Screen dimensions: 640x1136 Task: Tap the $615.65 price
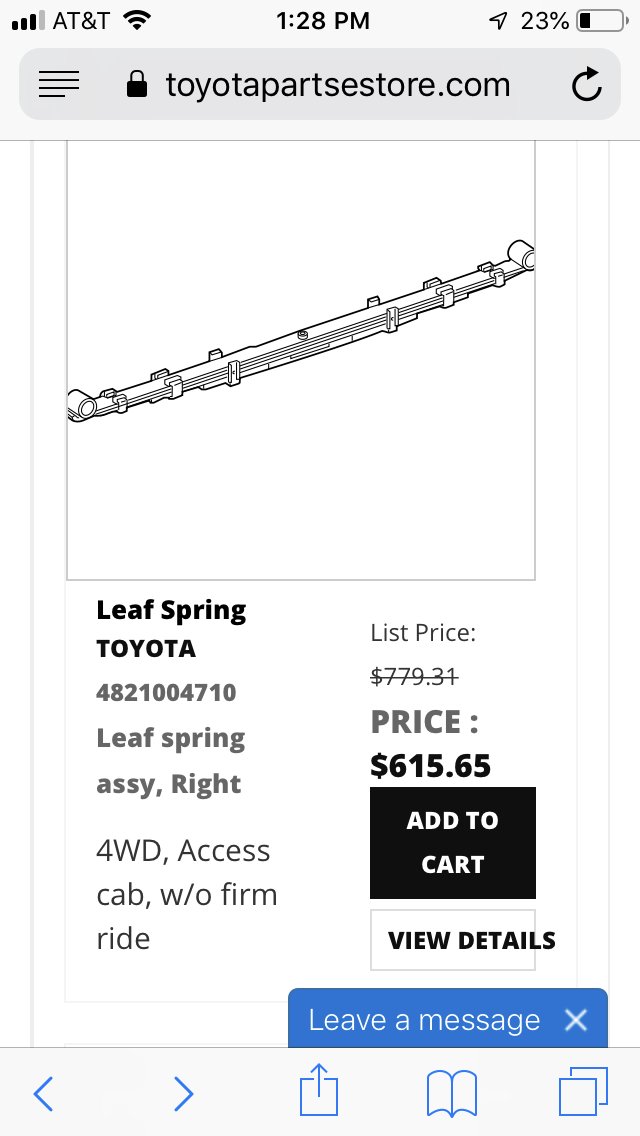pos(431,766)
